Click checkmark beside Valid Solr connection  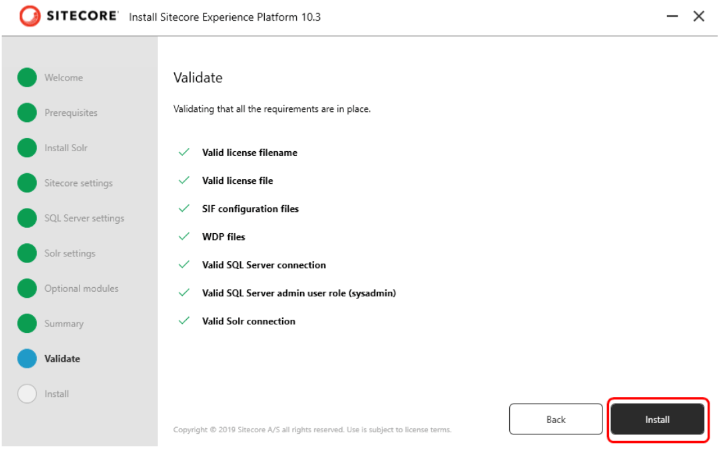point(183,321)
